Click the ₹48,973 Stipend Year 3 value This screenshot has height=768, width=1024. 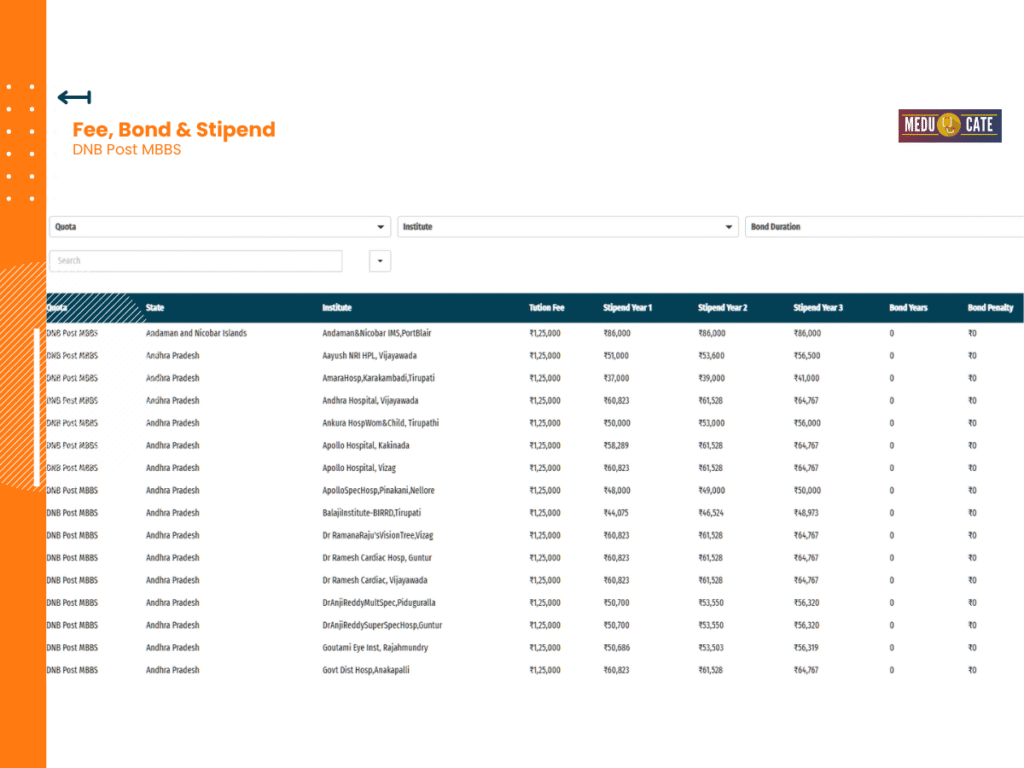point(806,513)
